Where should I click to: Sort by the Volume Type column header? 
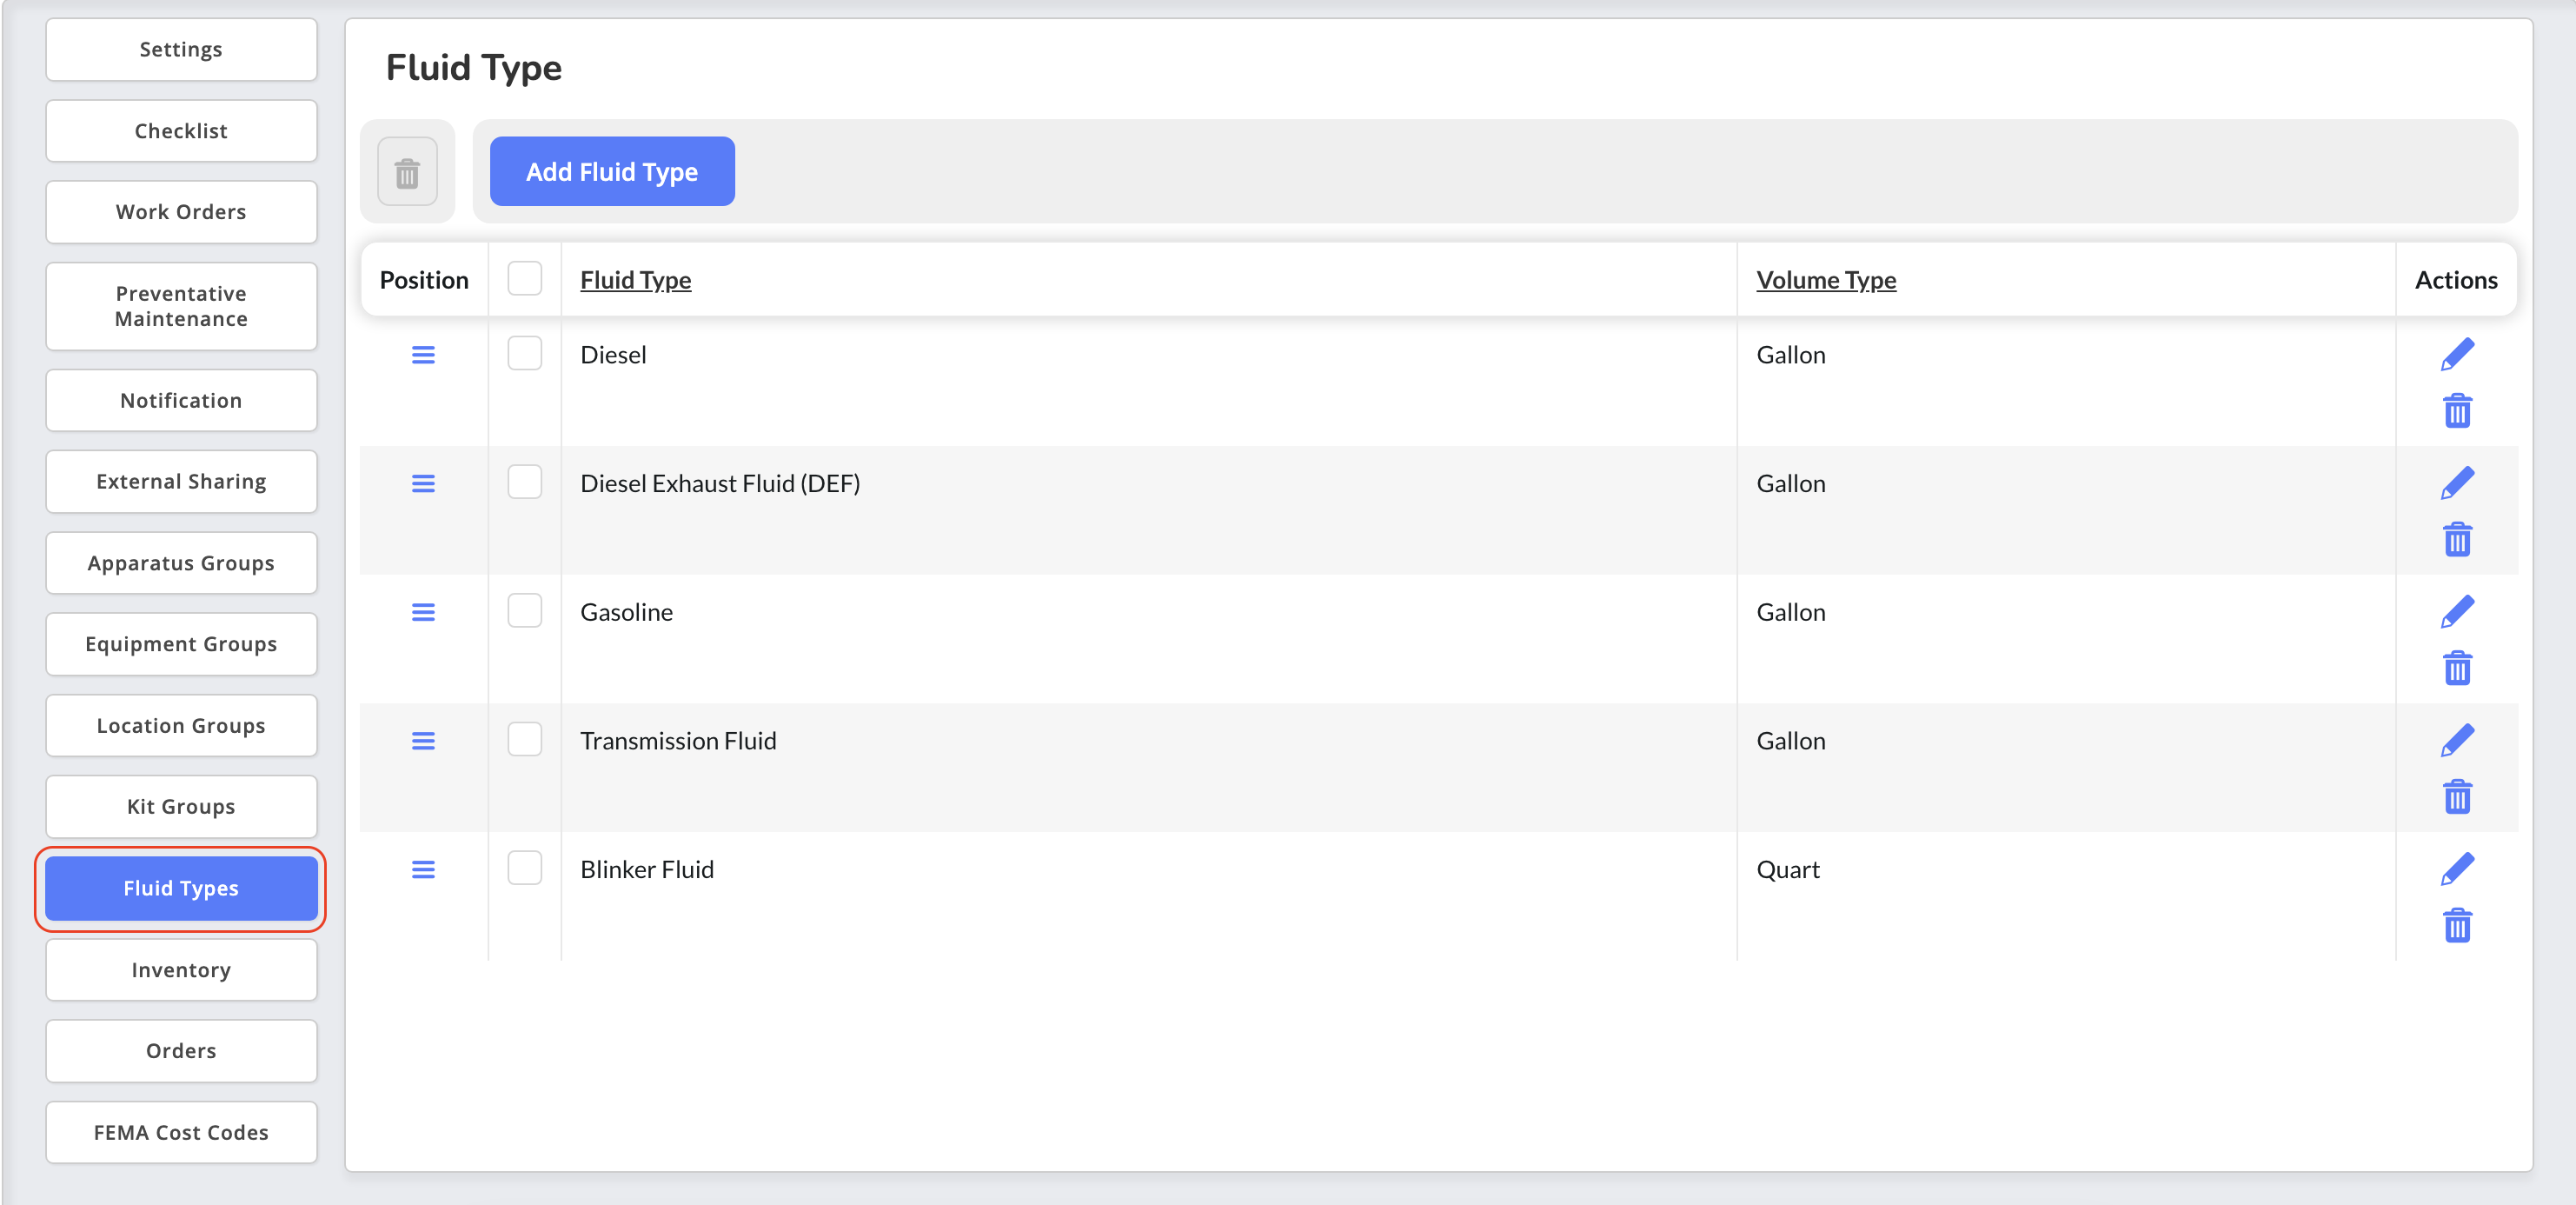[x=1826, y=280]
